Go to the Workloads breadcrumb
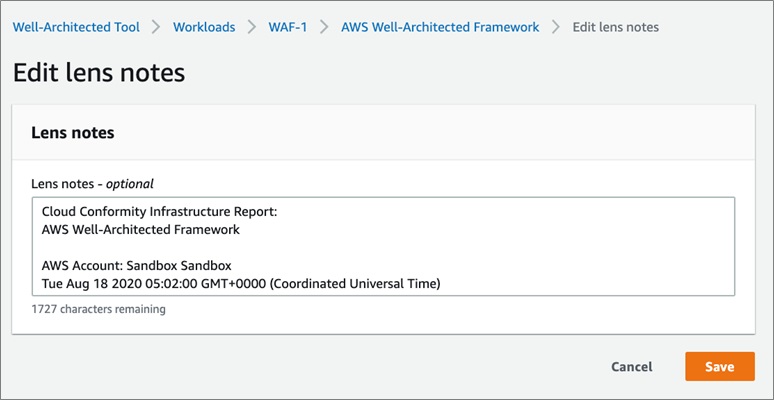The image size is (774, 400). click(x=204, y=27)
